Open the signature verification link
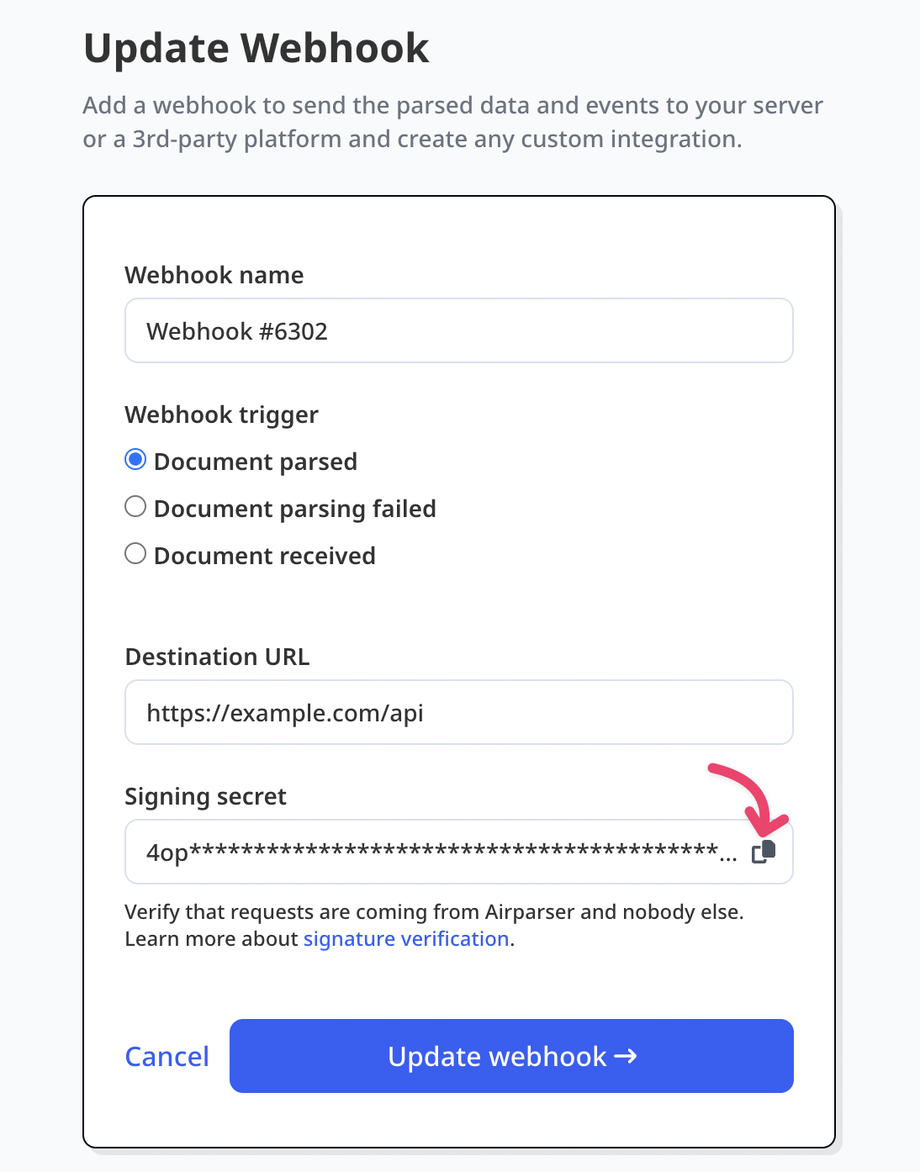Viewport: 920px width, 1172px height. point(406,939)
